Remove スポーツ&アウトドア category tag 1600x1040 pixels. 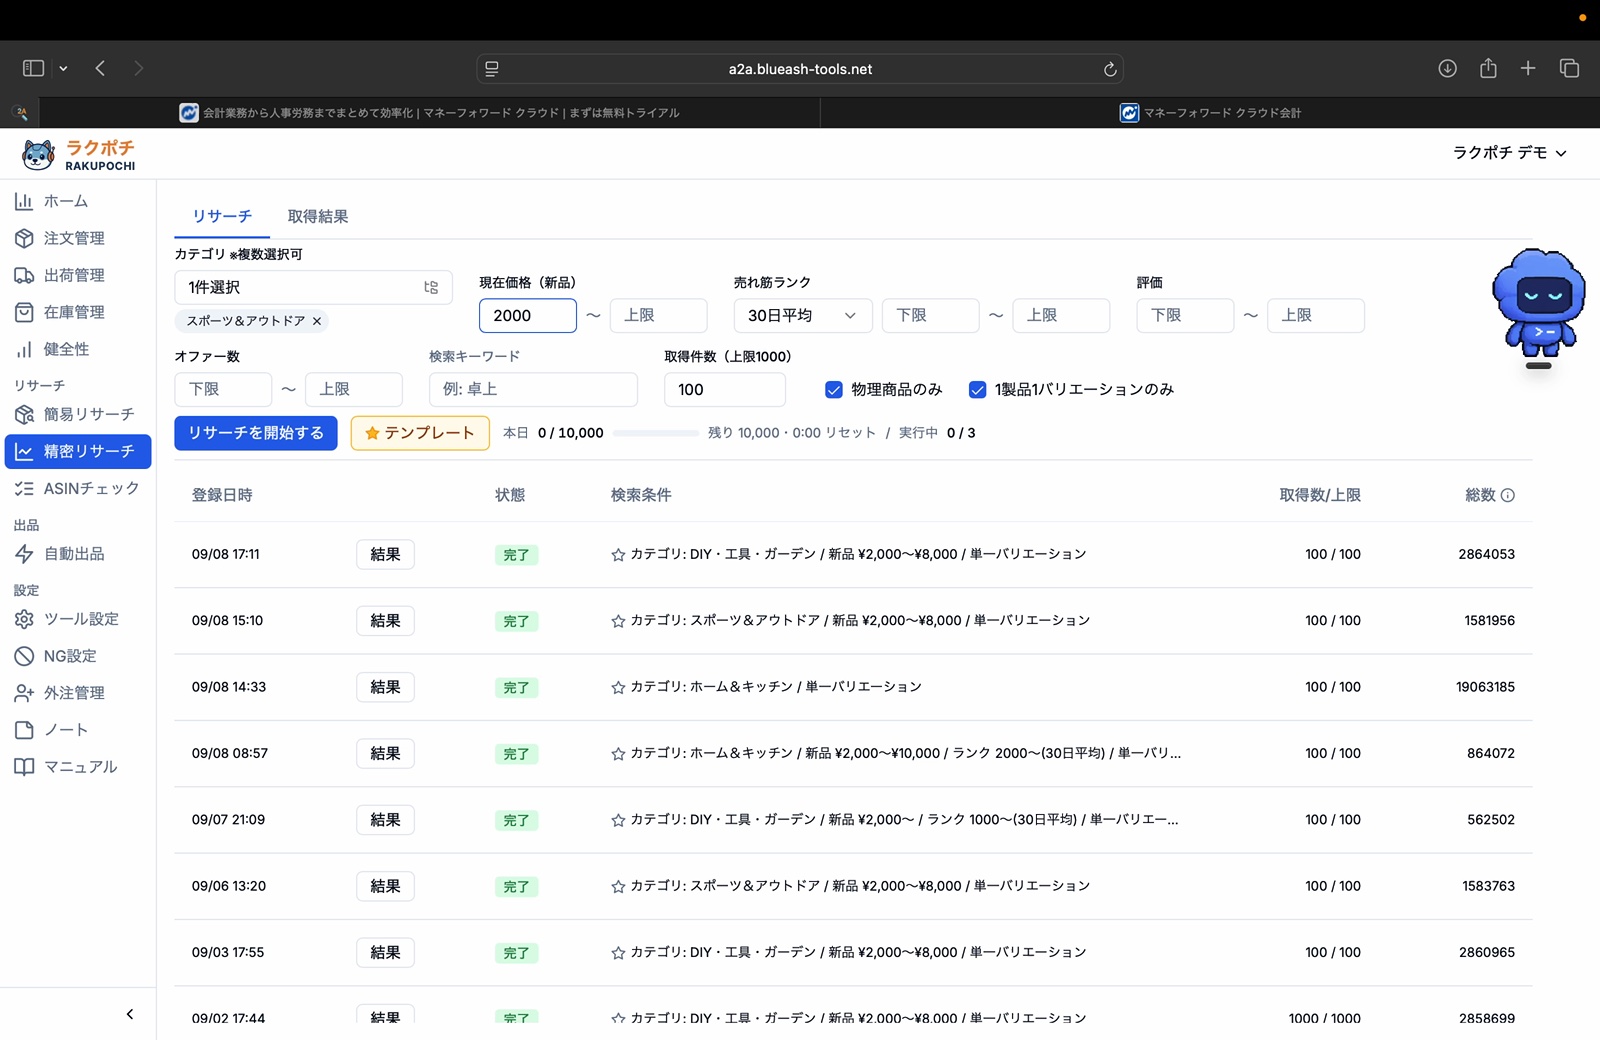click(317, 321)
